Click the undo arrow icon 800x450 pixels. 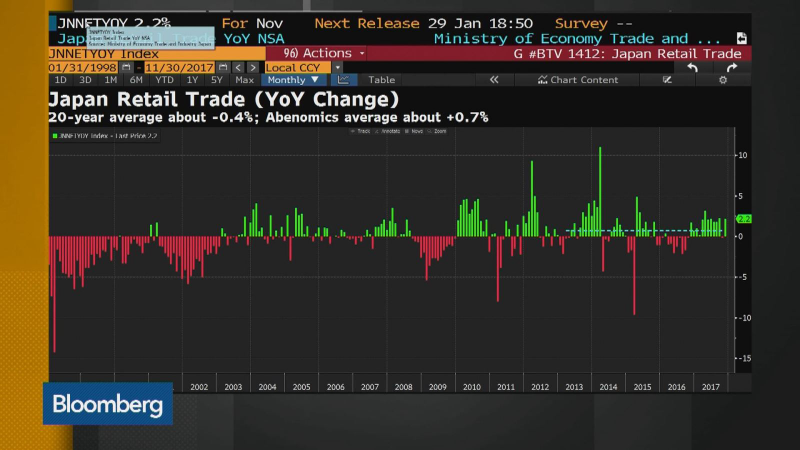pyautogui.click(x=692, y=67)
